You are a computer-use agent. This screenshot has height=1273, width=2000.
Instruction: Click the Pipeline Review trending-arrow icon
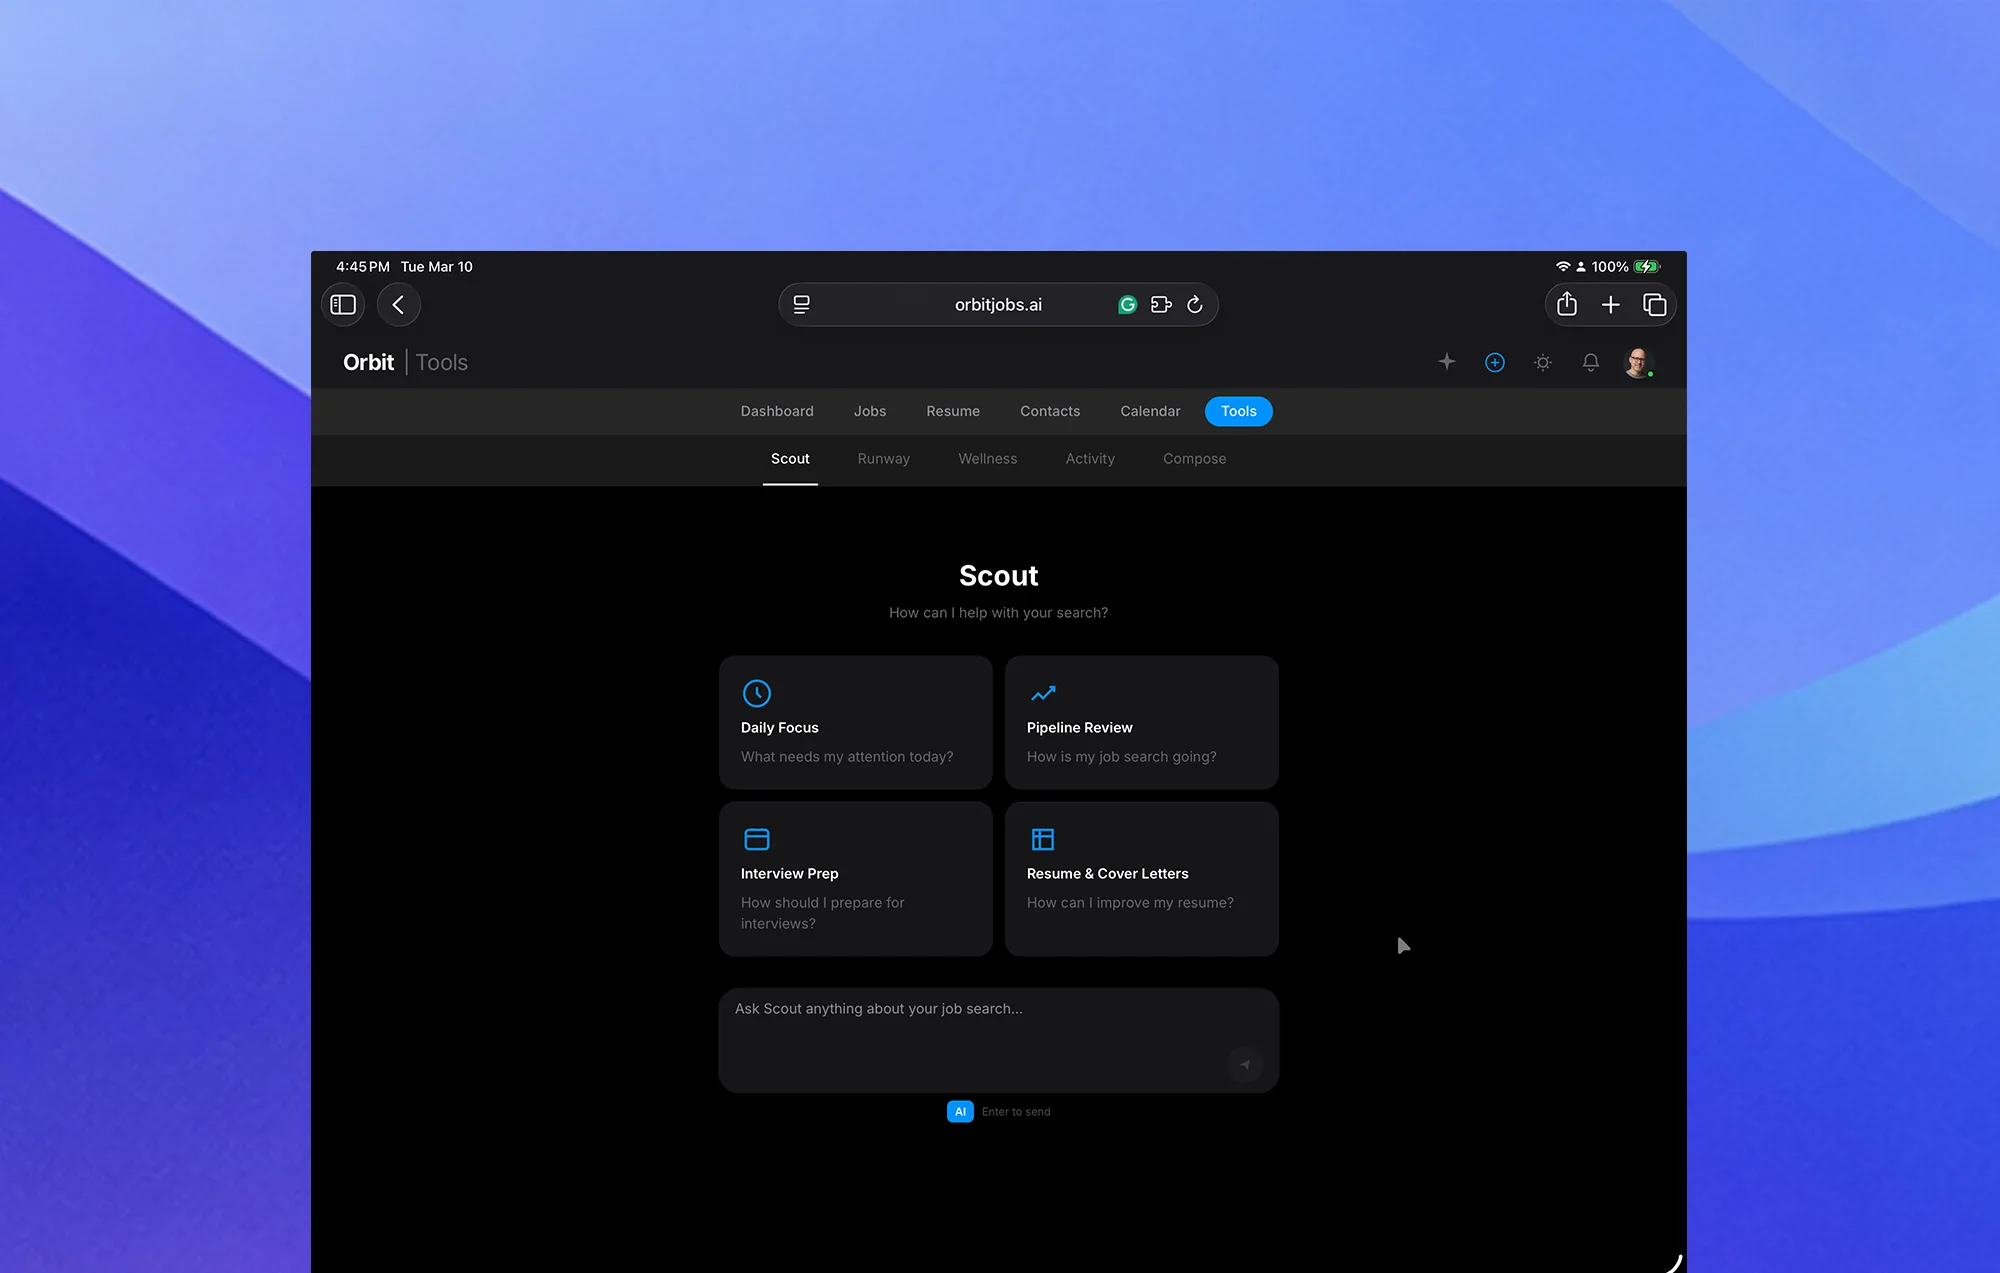[1043, 693]
